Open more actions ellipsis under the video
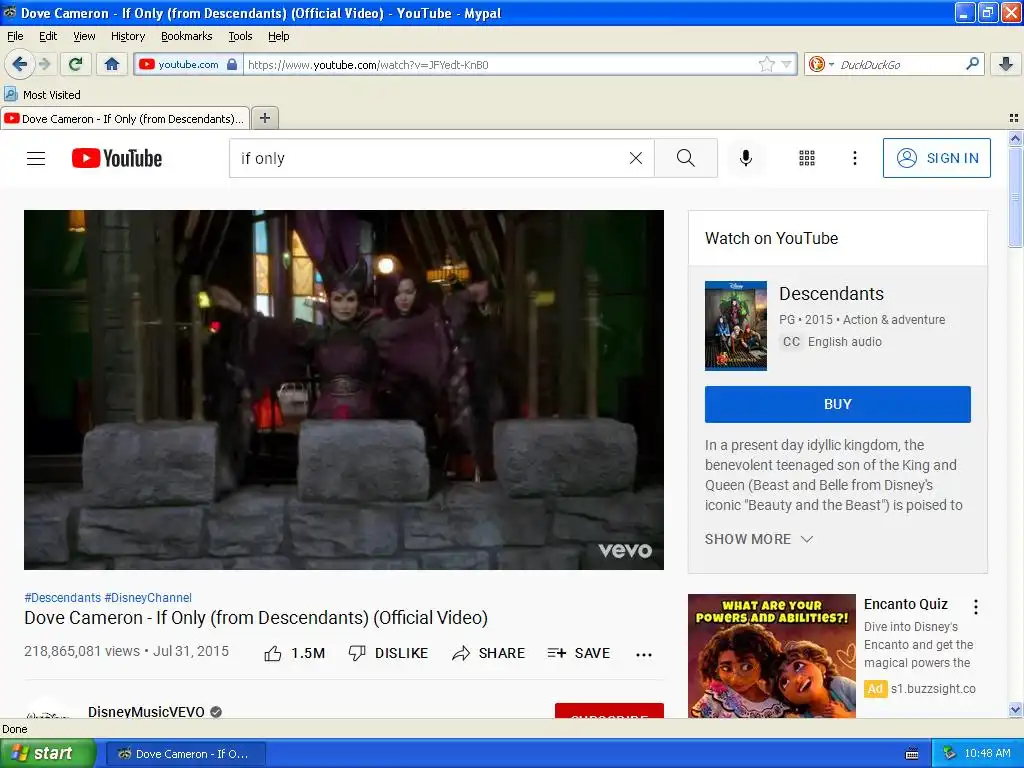Image resolution: width=1024 pixels, height=768 pixels. tap(644, 654)
